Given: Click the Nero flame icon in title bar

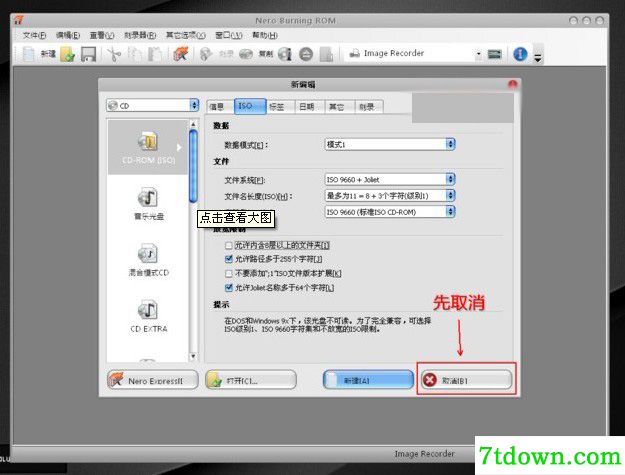Looking at the screenshot, I should click(x=19, y=20).
